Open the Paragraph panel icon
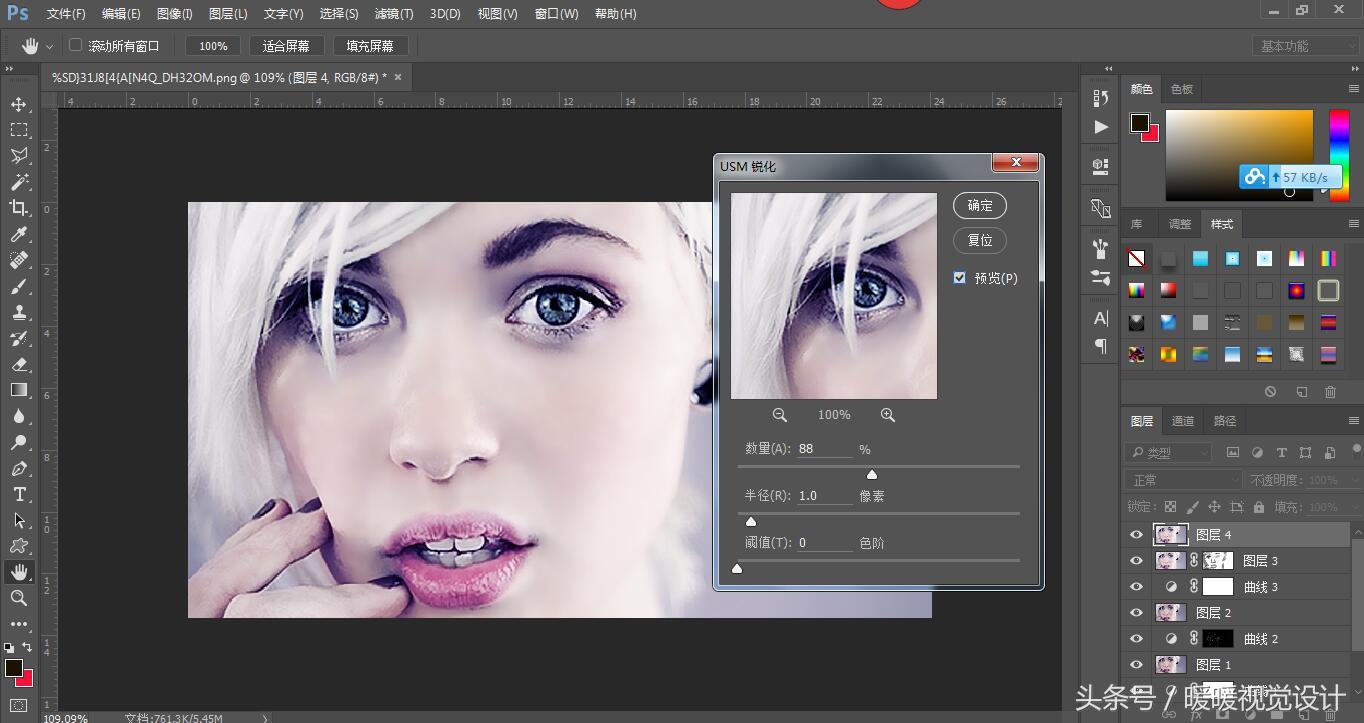Image resolution: width=1364 pixels, height=723 pixels. [x=1101, y=346]
